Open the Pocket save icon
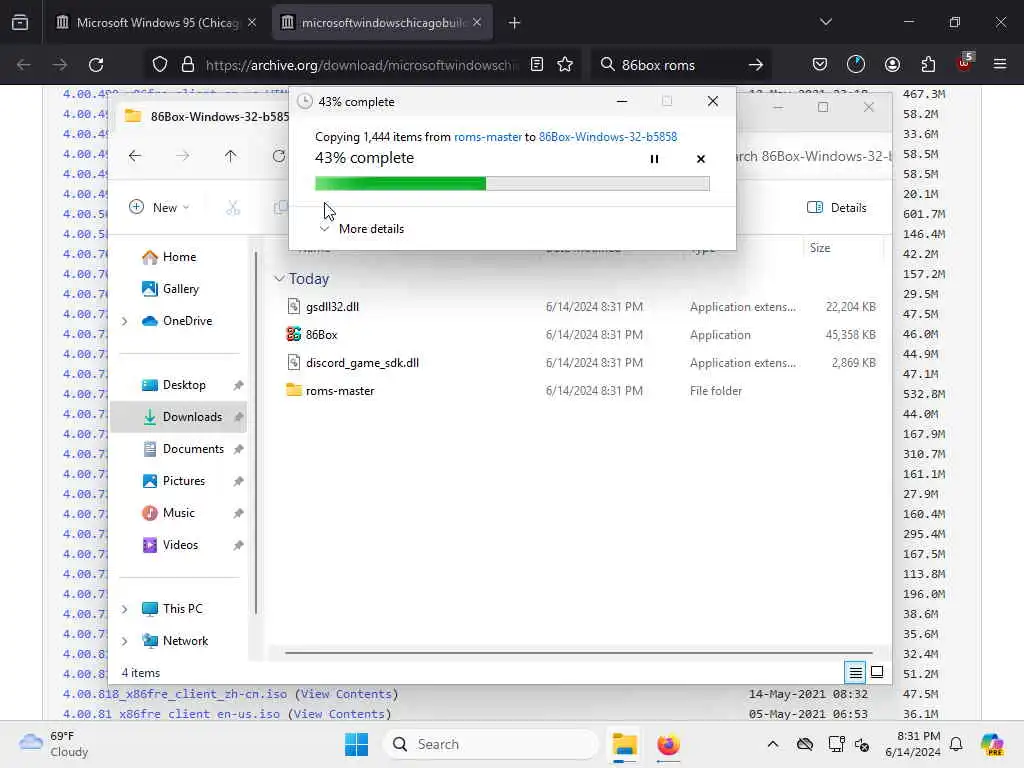Image resolution: width=1024 pixels, height=768 pixels. 820,65
